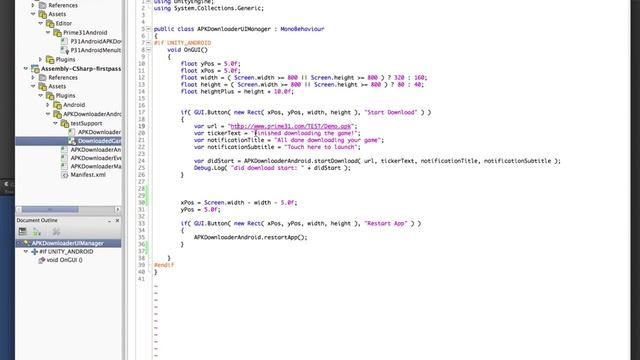Expand References under Assembly-CSharp-firstpass
Viewport: 640px width, 360px height.
tap(33, 78)
